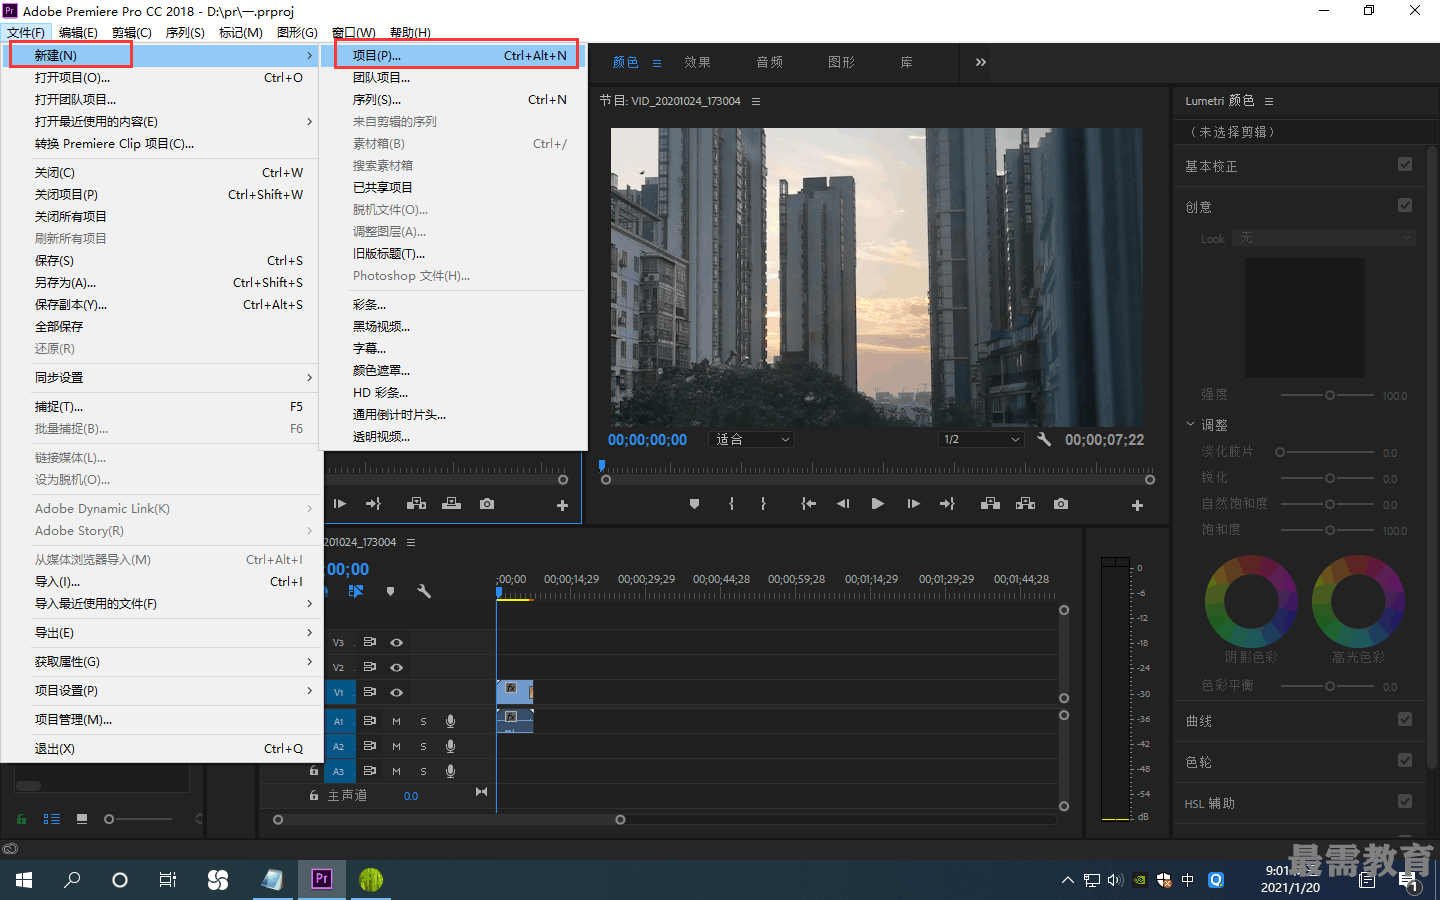Expand 打开最近使用的内容(E) submenu

coord(162,122)
